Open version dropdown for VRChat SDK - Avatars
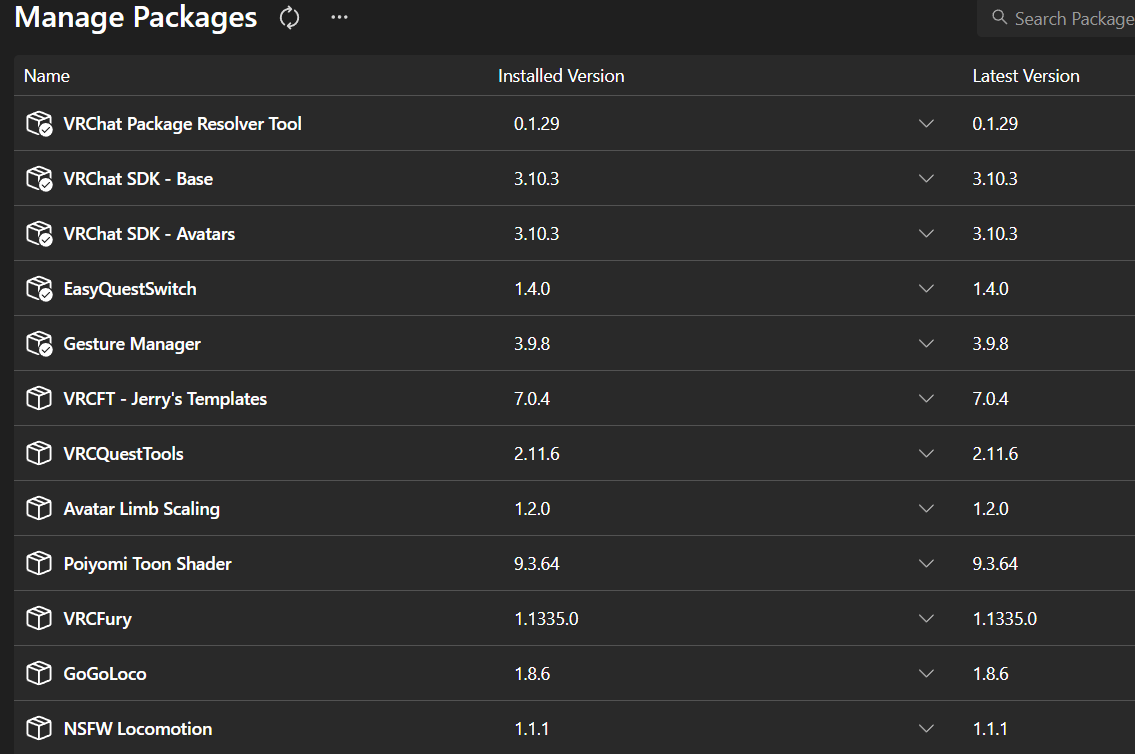Image resolution: width=1135 pixels, height=754 pixels. click(926, 234)
